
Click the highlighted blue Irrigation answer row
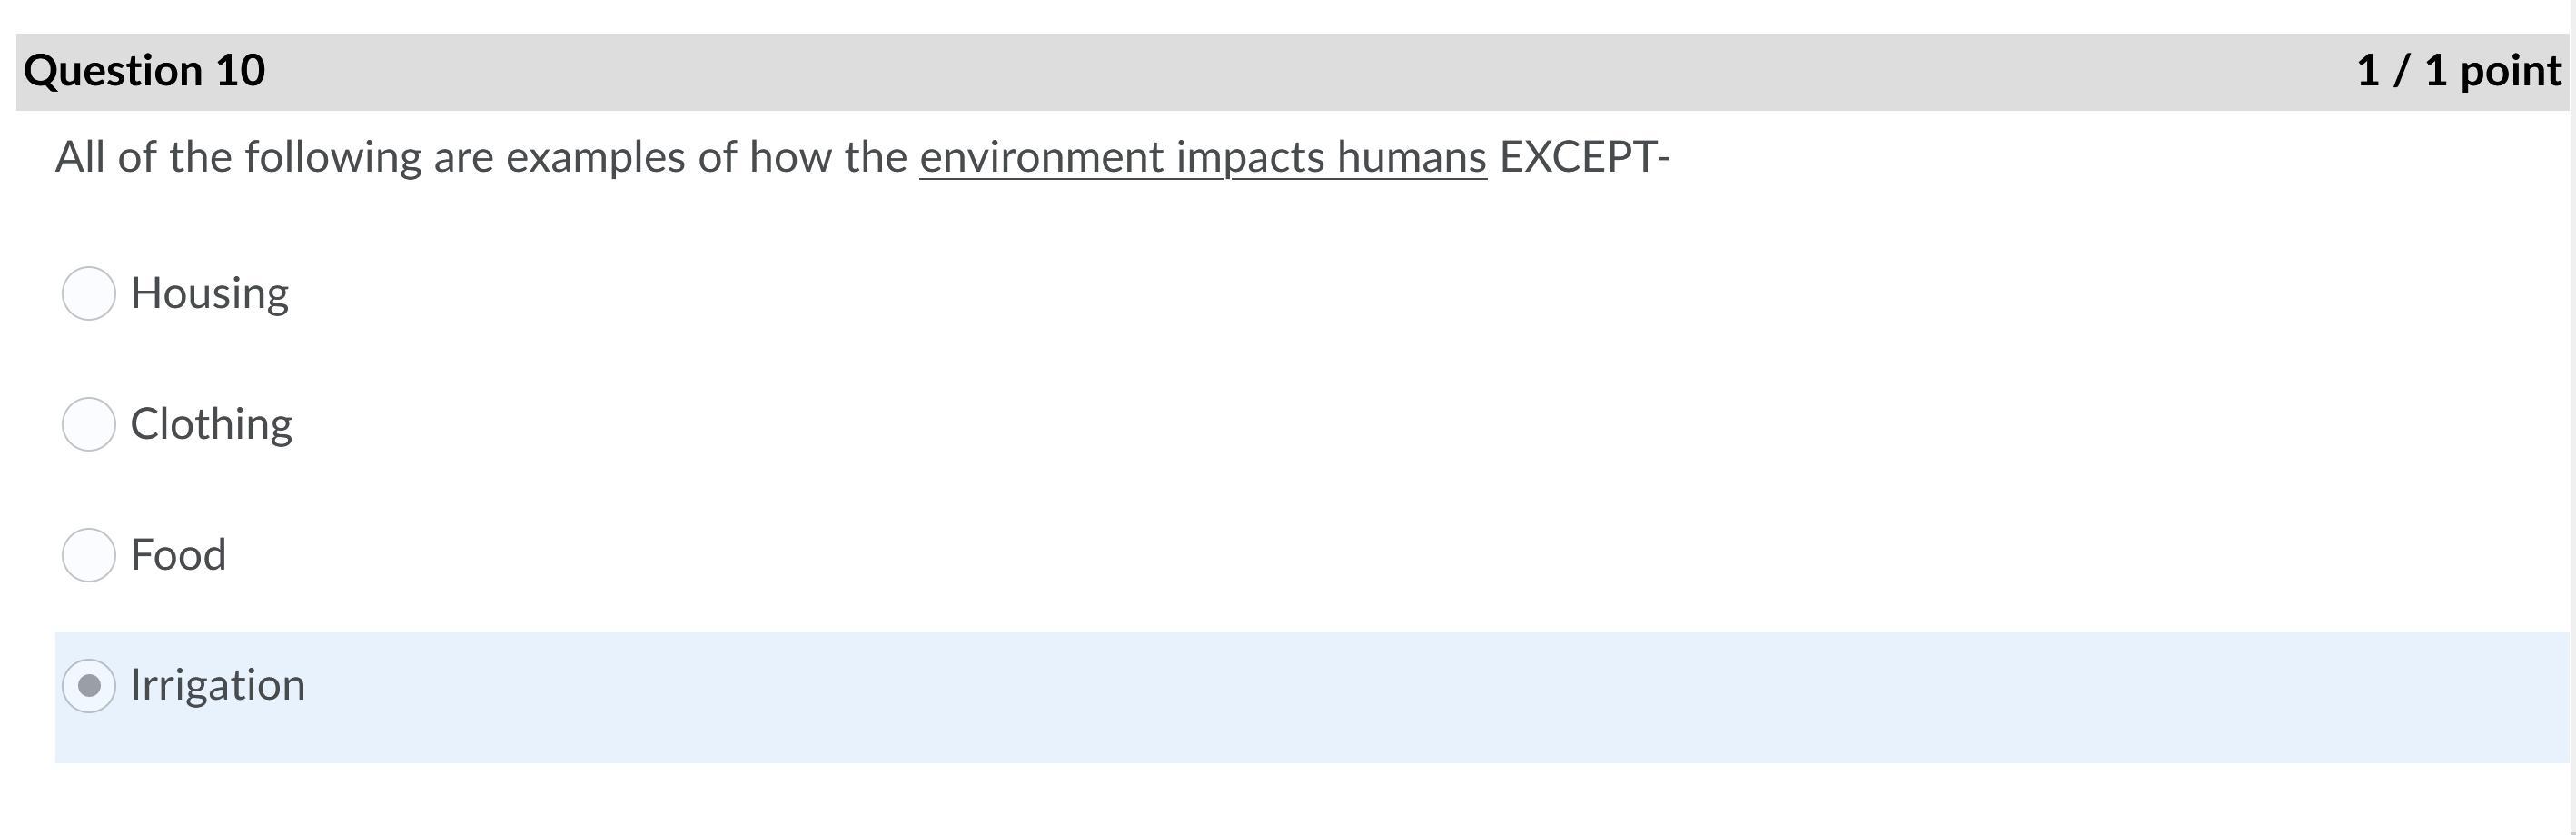[1300, 697]
